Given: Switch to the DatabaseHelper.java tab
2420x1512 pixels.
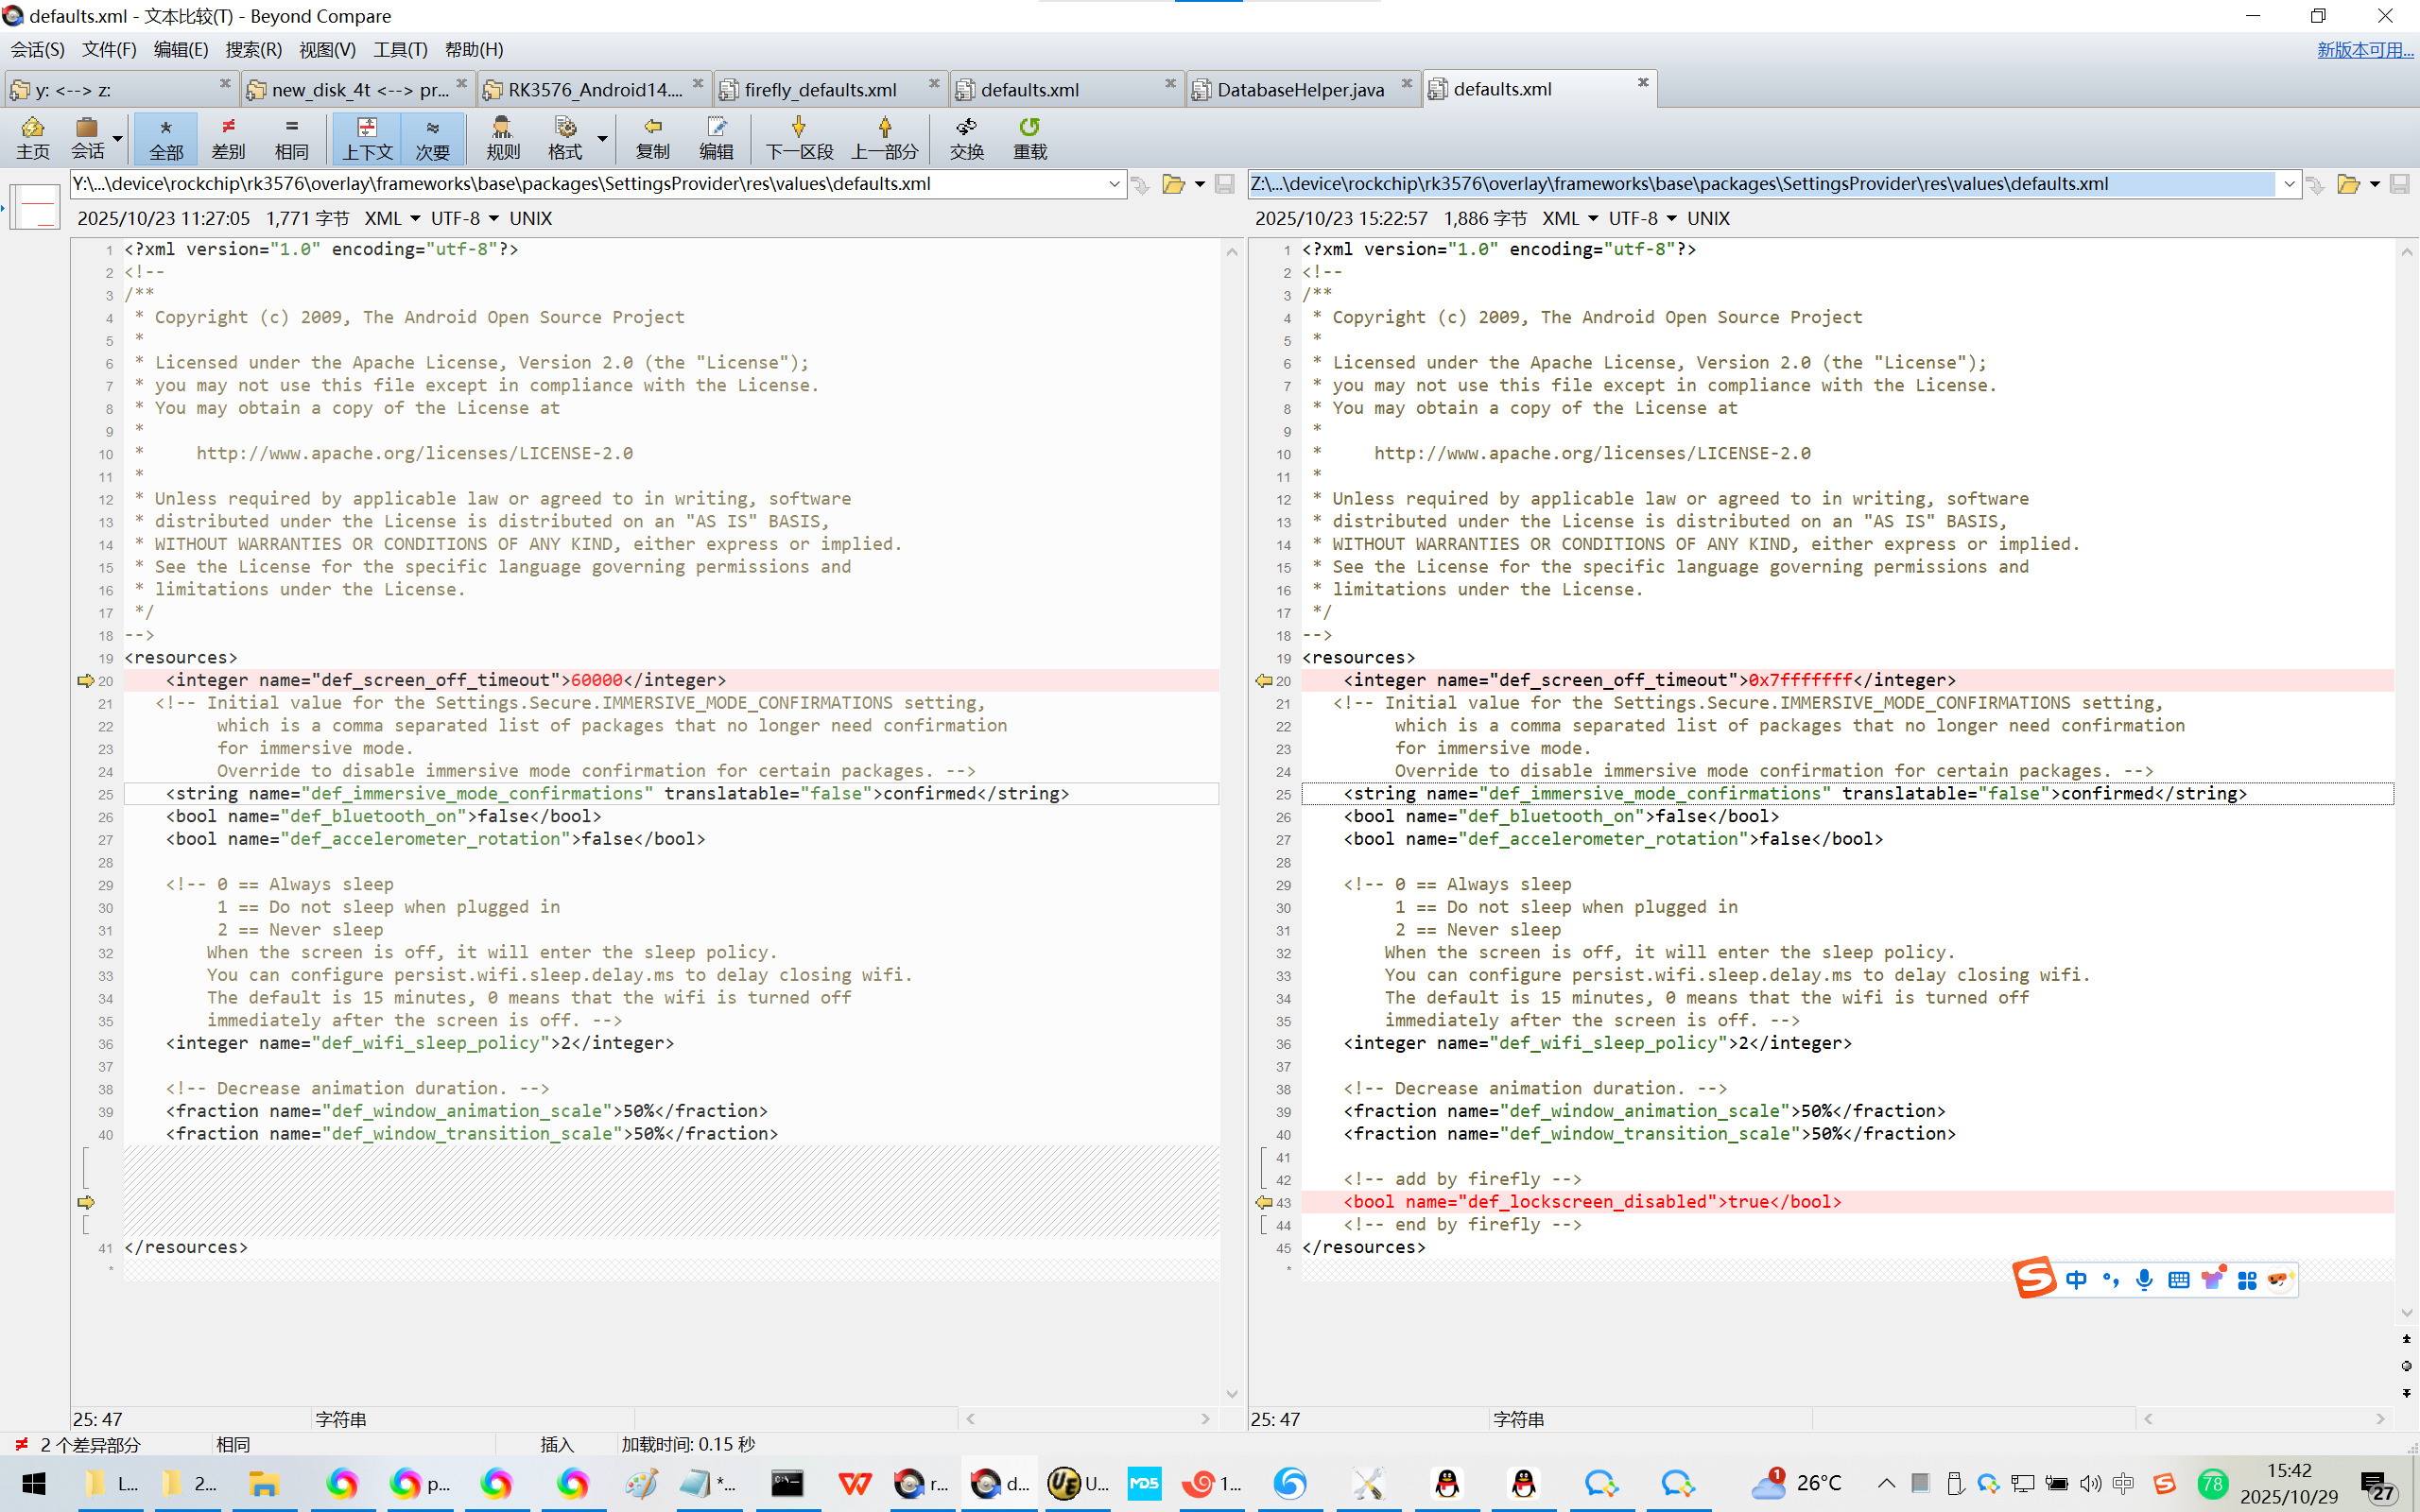Looking at the screenshot, I should 1299,90.
